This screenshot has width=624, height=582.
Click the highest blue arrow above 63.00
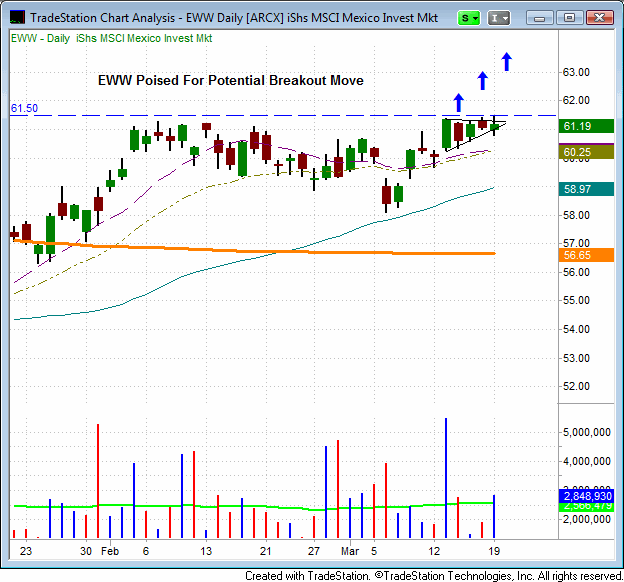coord(507,61)
